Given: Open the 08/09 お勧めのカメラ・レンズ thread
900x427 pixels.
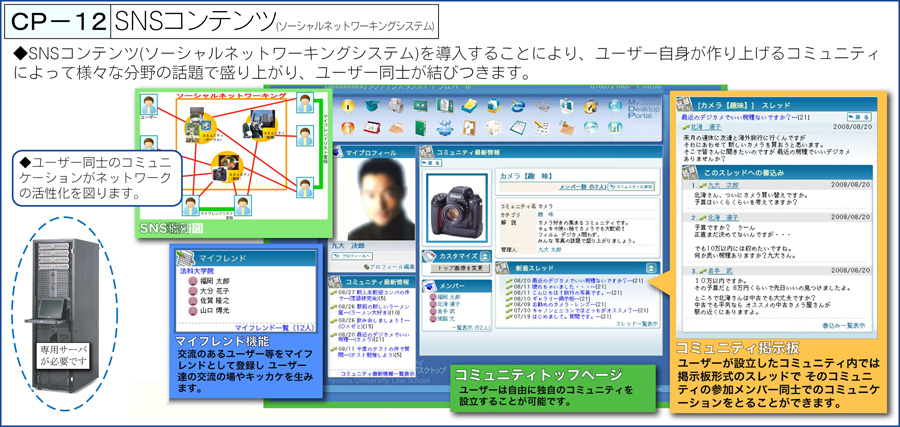Looking at the screenshot, I should point(560,304).
